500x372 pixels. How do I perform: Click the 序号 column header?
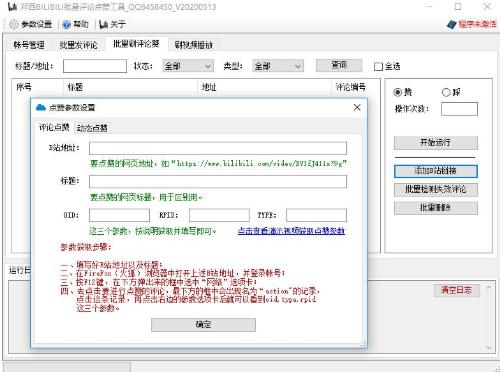(x=37, y=87)
